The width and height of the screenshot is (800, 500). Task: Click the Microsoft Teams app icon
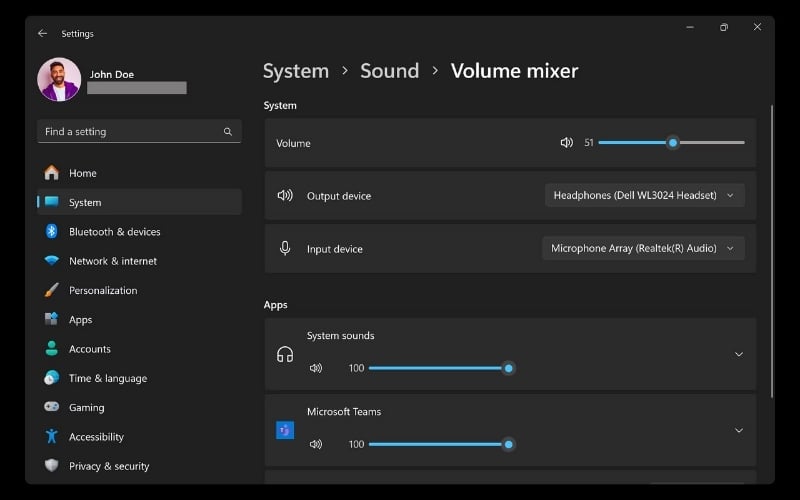[285, 430]
